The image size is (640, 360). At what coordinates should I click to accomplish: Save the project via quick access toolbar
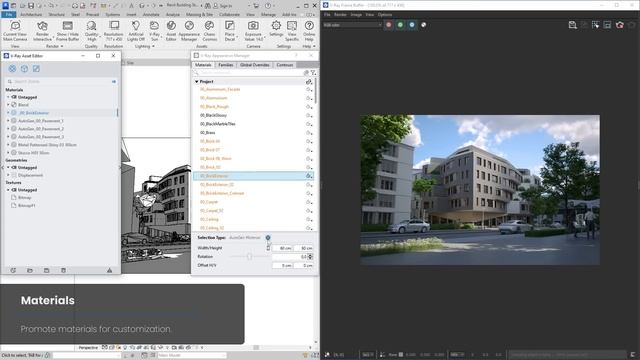(31, 6)
